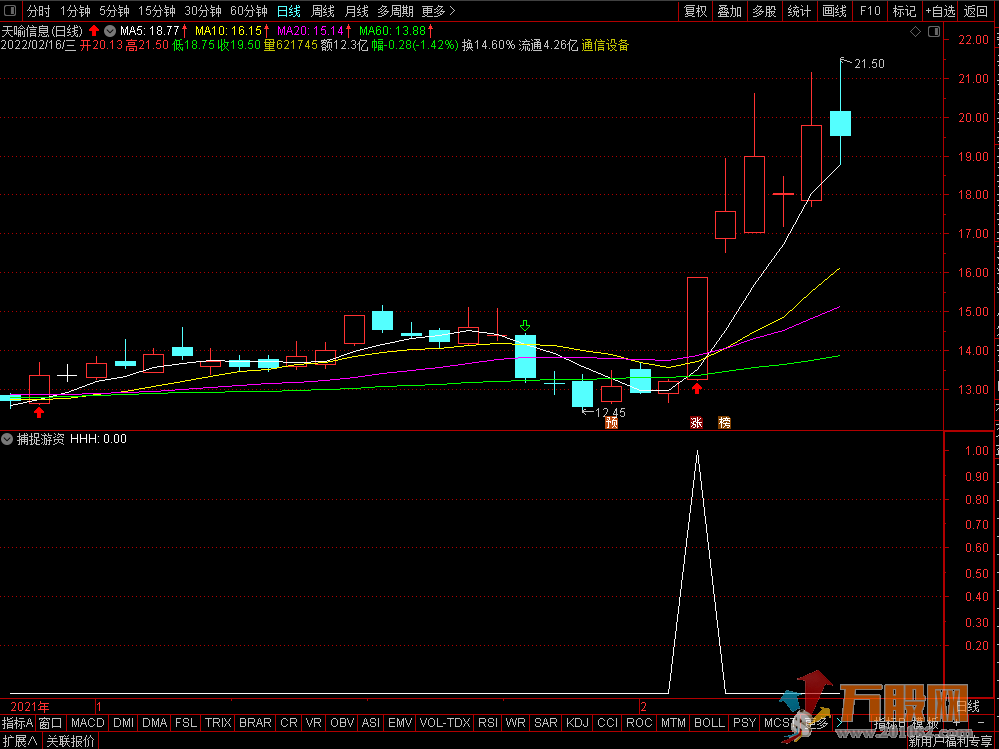The image size is (999, 749).
Task: Select the 日线 daily timeframe
Action: (x=289, y=11)
